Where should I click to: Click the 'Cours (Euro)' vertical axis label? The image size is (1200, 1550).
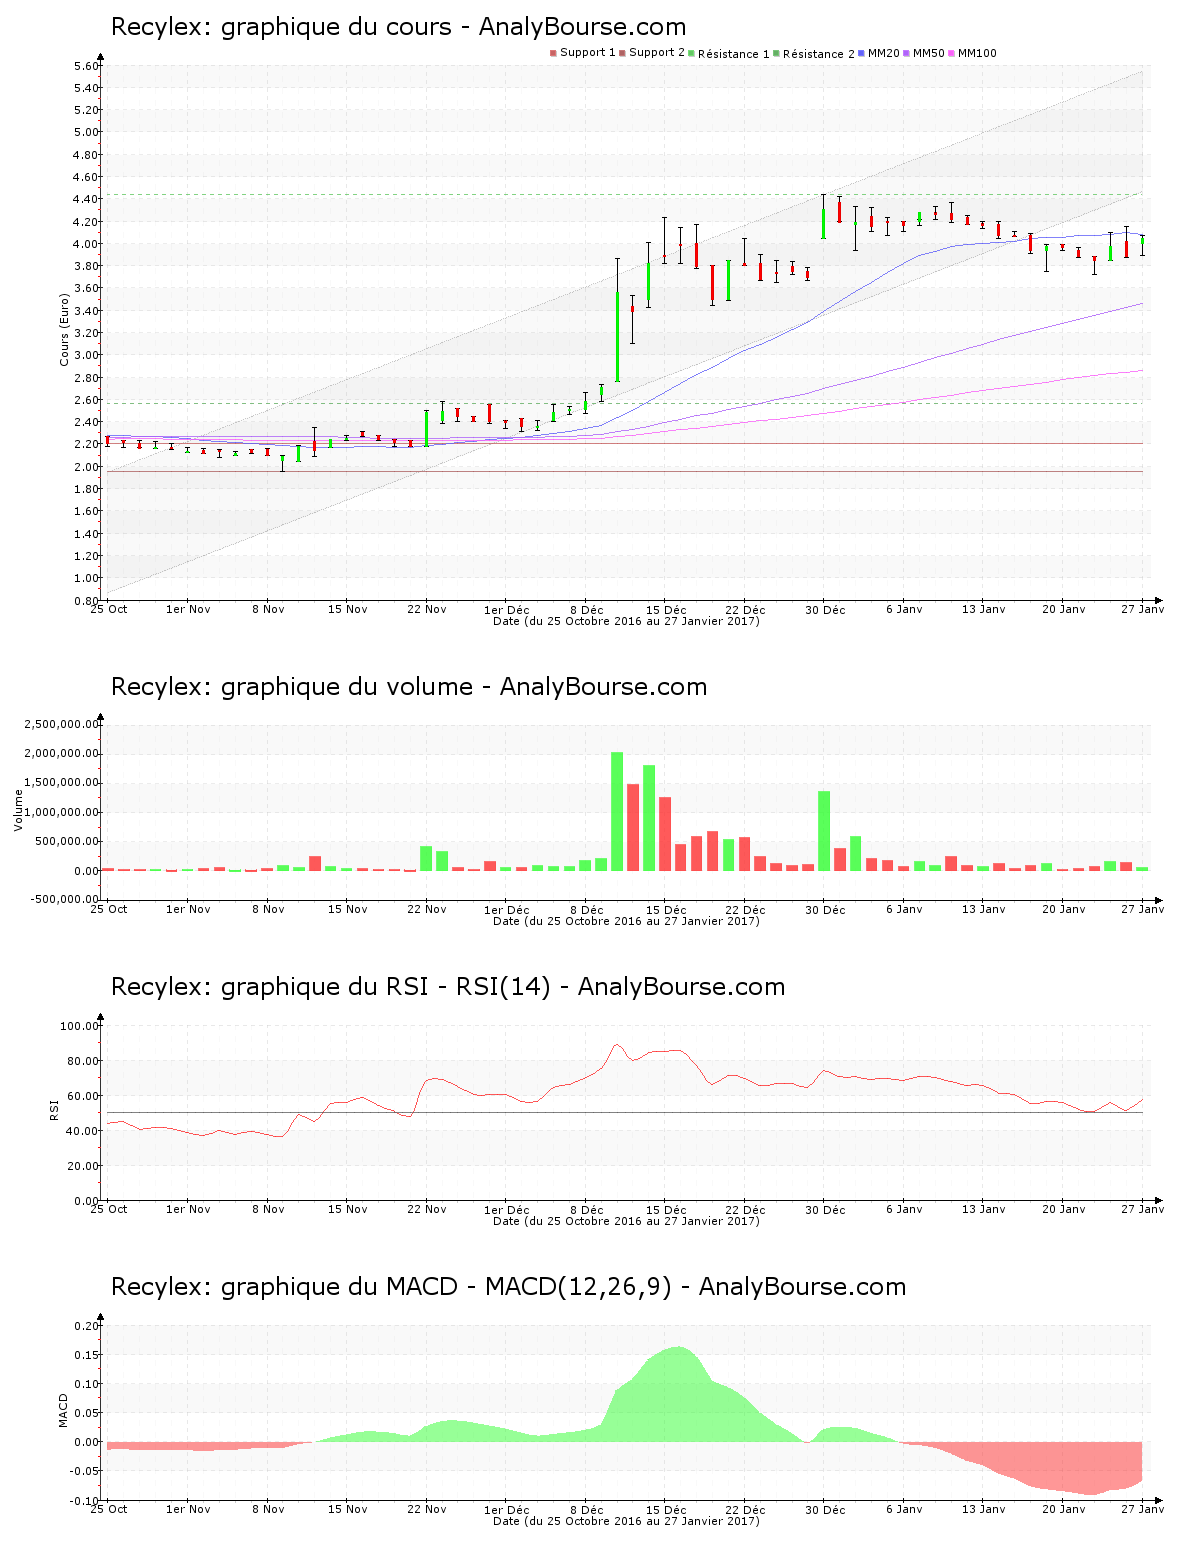coord(65,329)
